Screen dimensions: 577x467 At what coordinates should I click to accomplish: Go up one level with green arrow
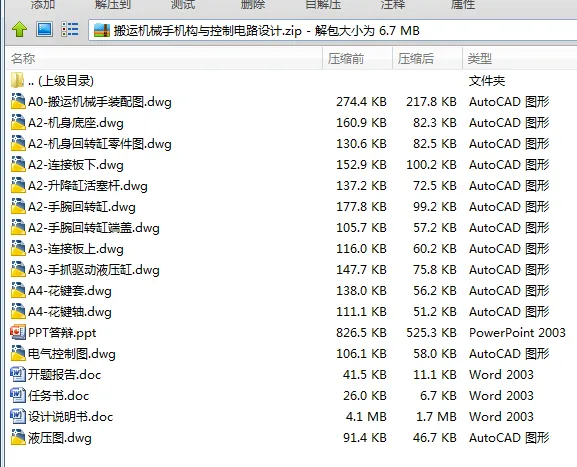click(x=20, y=29)
